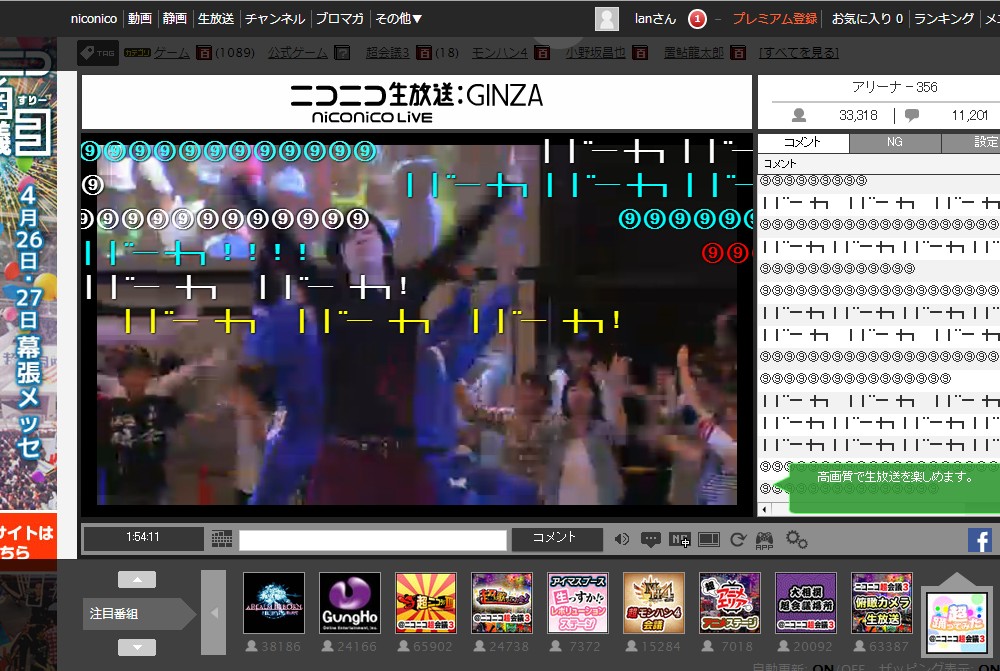Go to 生放送 in top navigation

pyautogui.click(x=216, y=18)
